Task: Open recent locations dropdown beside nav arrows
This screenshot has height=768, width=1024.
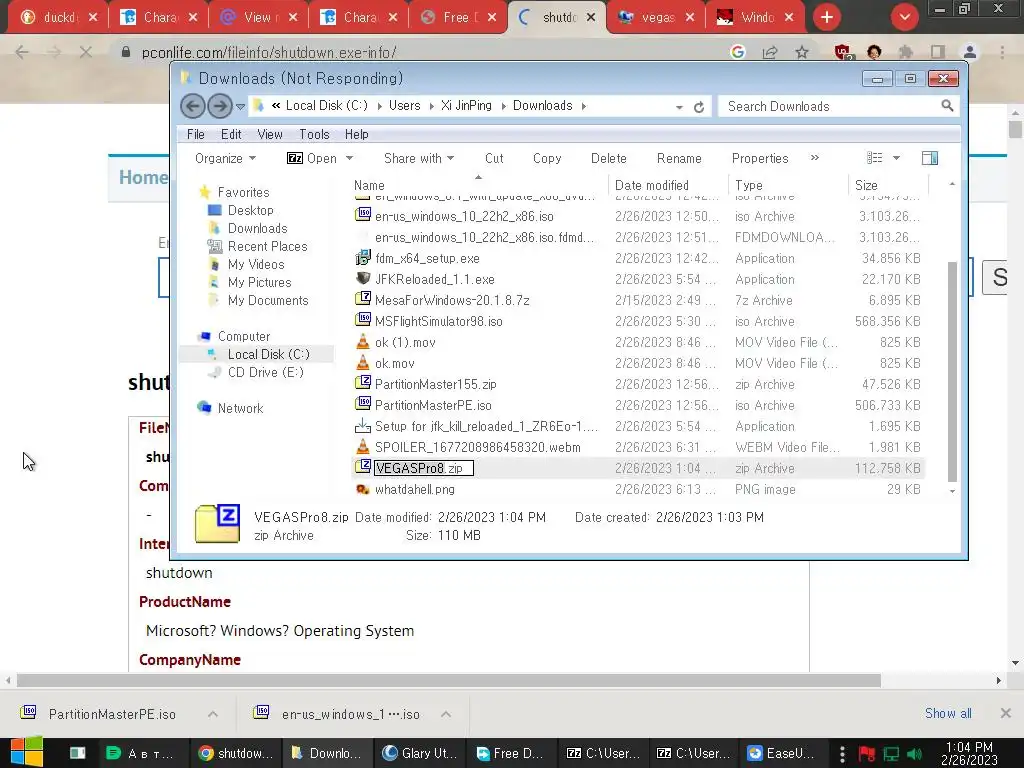Action: pyautogui.click(x=240, y=106)
